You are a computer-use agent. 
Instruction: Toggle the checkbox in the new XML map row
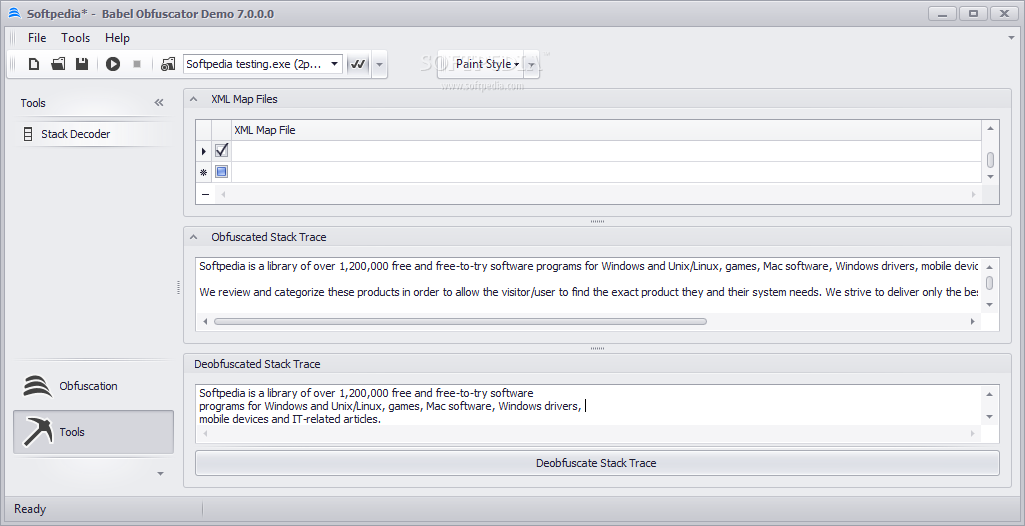(x=222, y=172)
